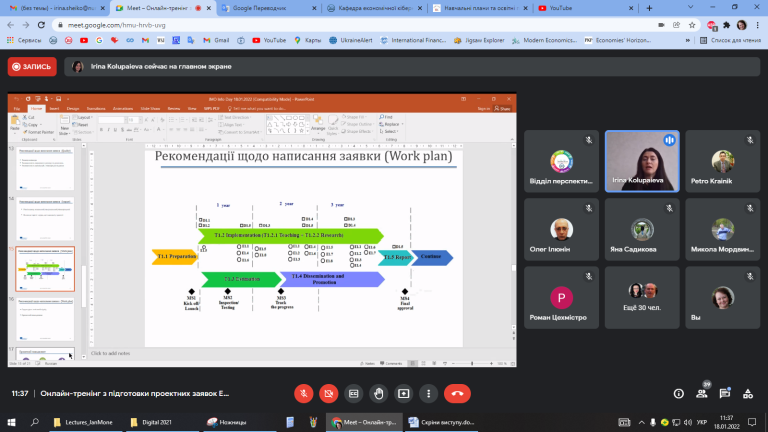Switch to the Gmail mail tab
This screenshot has height=432, width=768.
[x=57, y=8]
